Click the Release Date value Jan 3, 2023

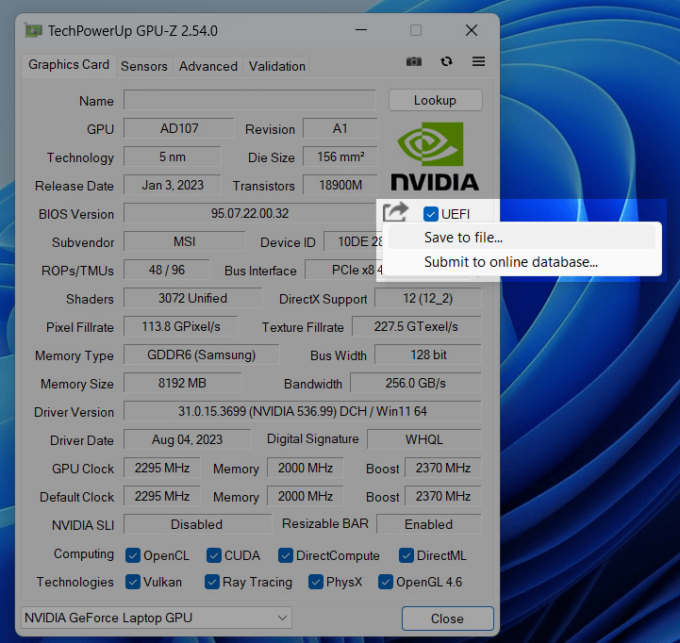[172, 185]
